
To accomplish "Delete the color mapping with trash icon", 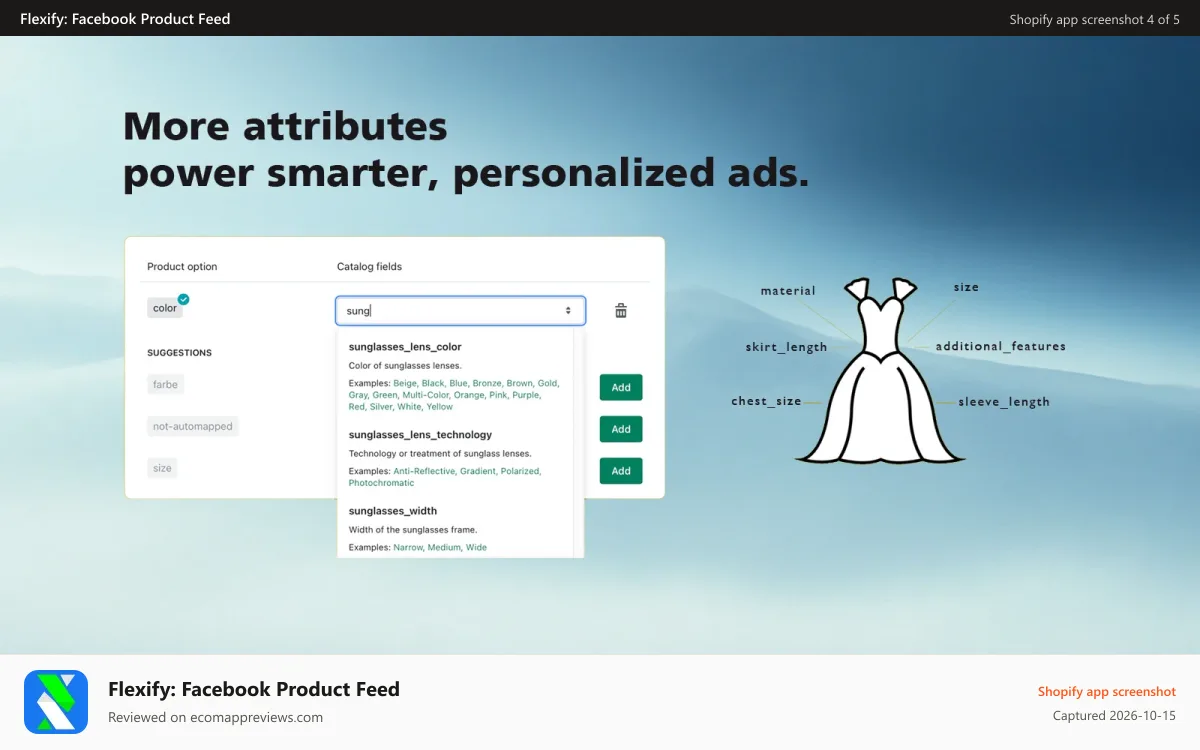I will [621, 311].
